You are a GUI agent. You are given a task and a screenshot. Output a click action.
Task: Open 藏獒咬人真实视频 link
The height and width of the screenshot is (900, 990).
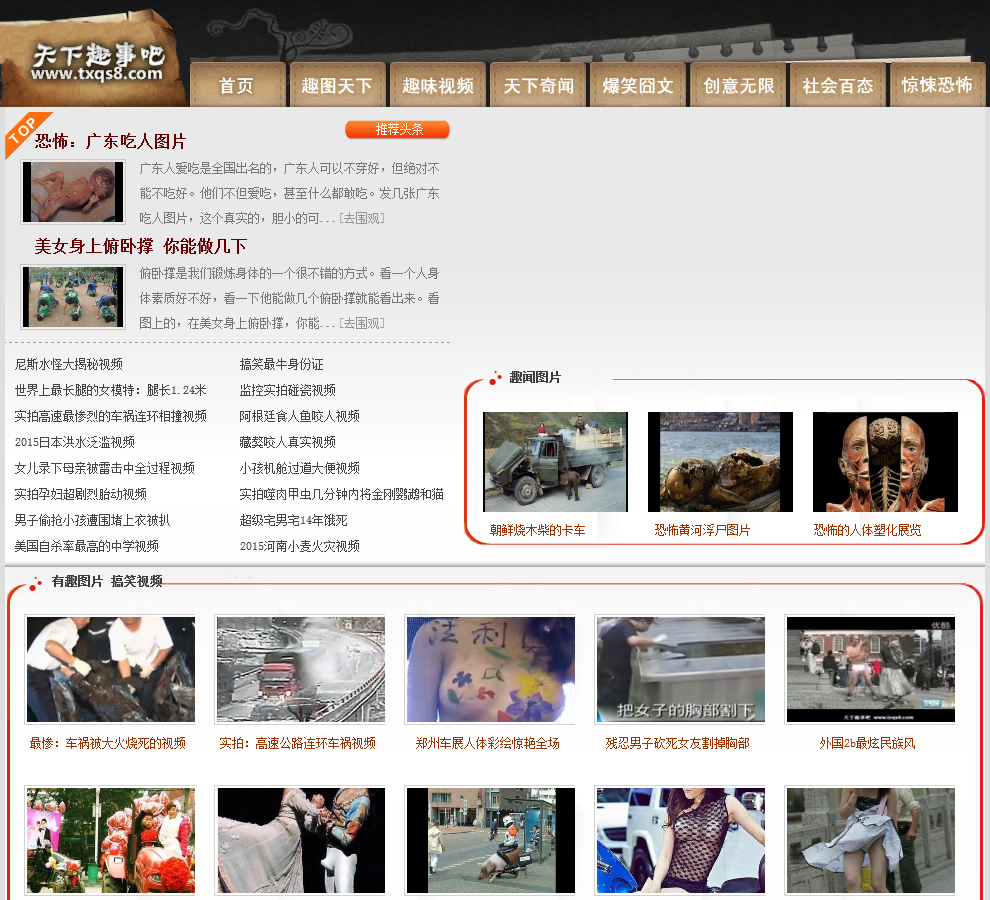click(x=287, y=442)
